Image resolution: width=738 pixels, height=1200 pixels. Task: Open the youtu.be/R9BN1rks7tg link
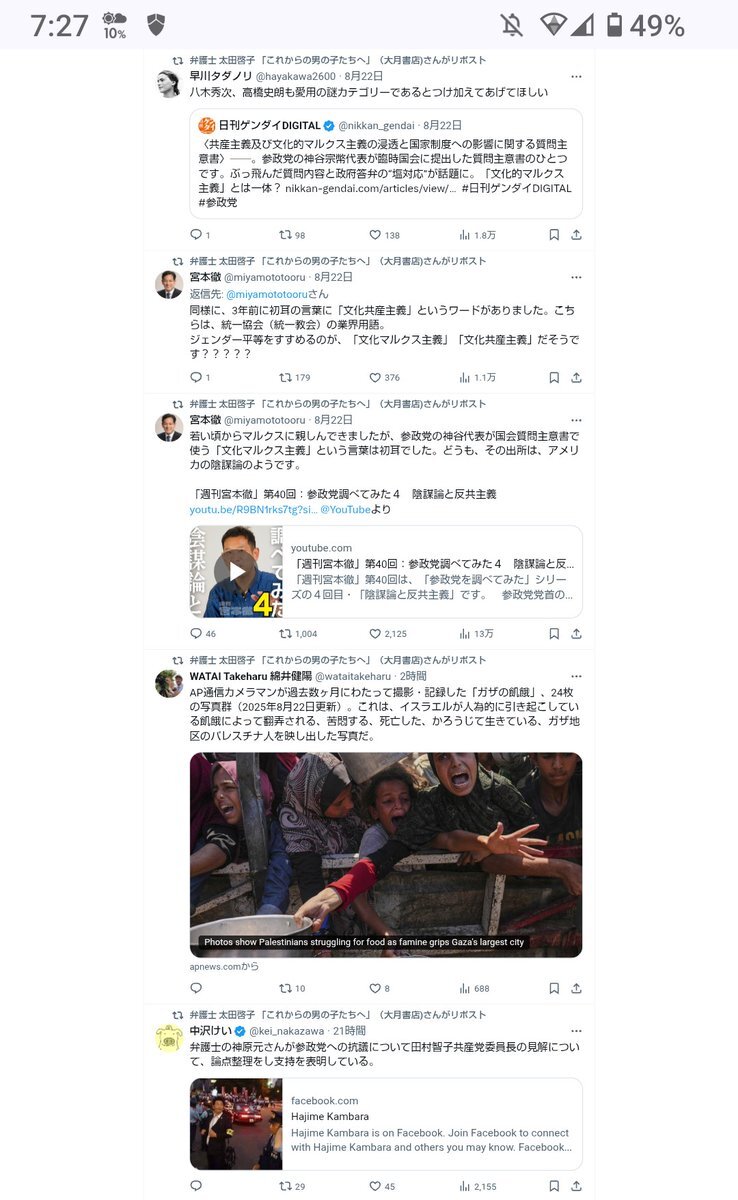coord(254,509)
